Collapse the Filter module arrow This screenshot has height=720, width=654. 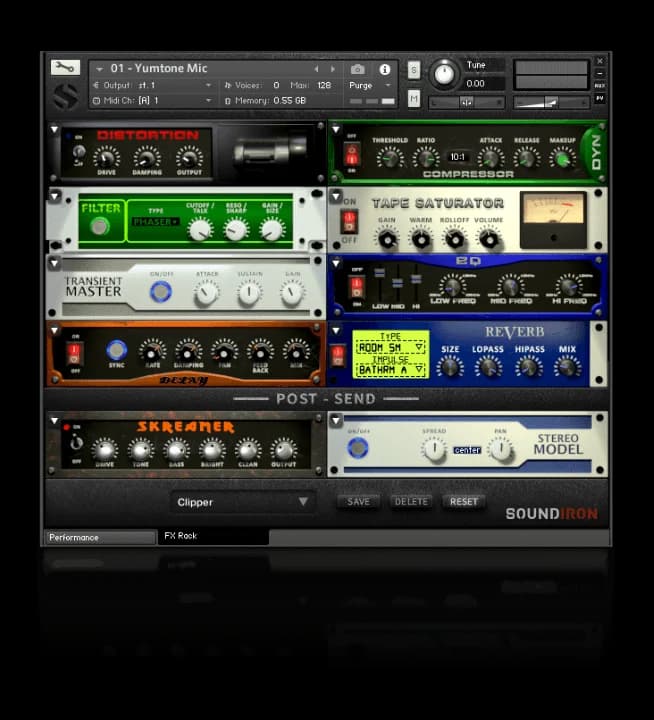click(55, 197)
